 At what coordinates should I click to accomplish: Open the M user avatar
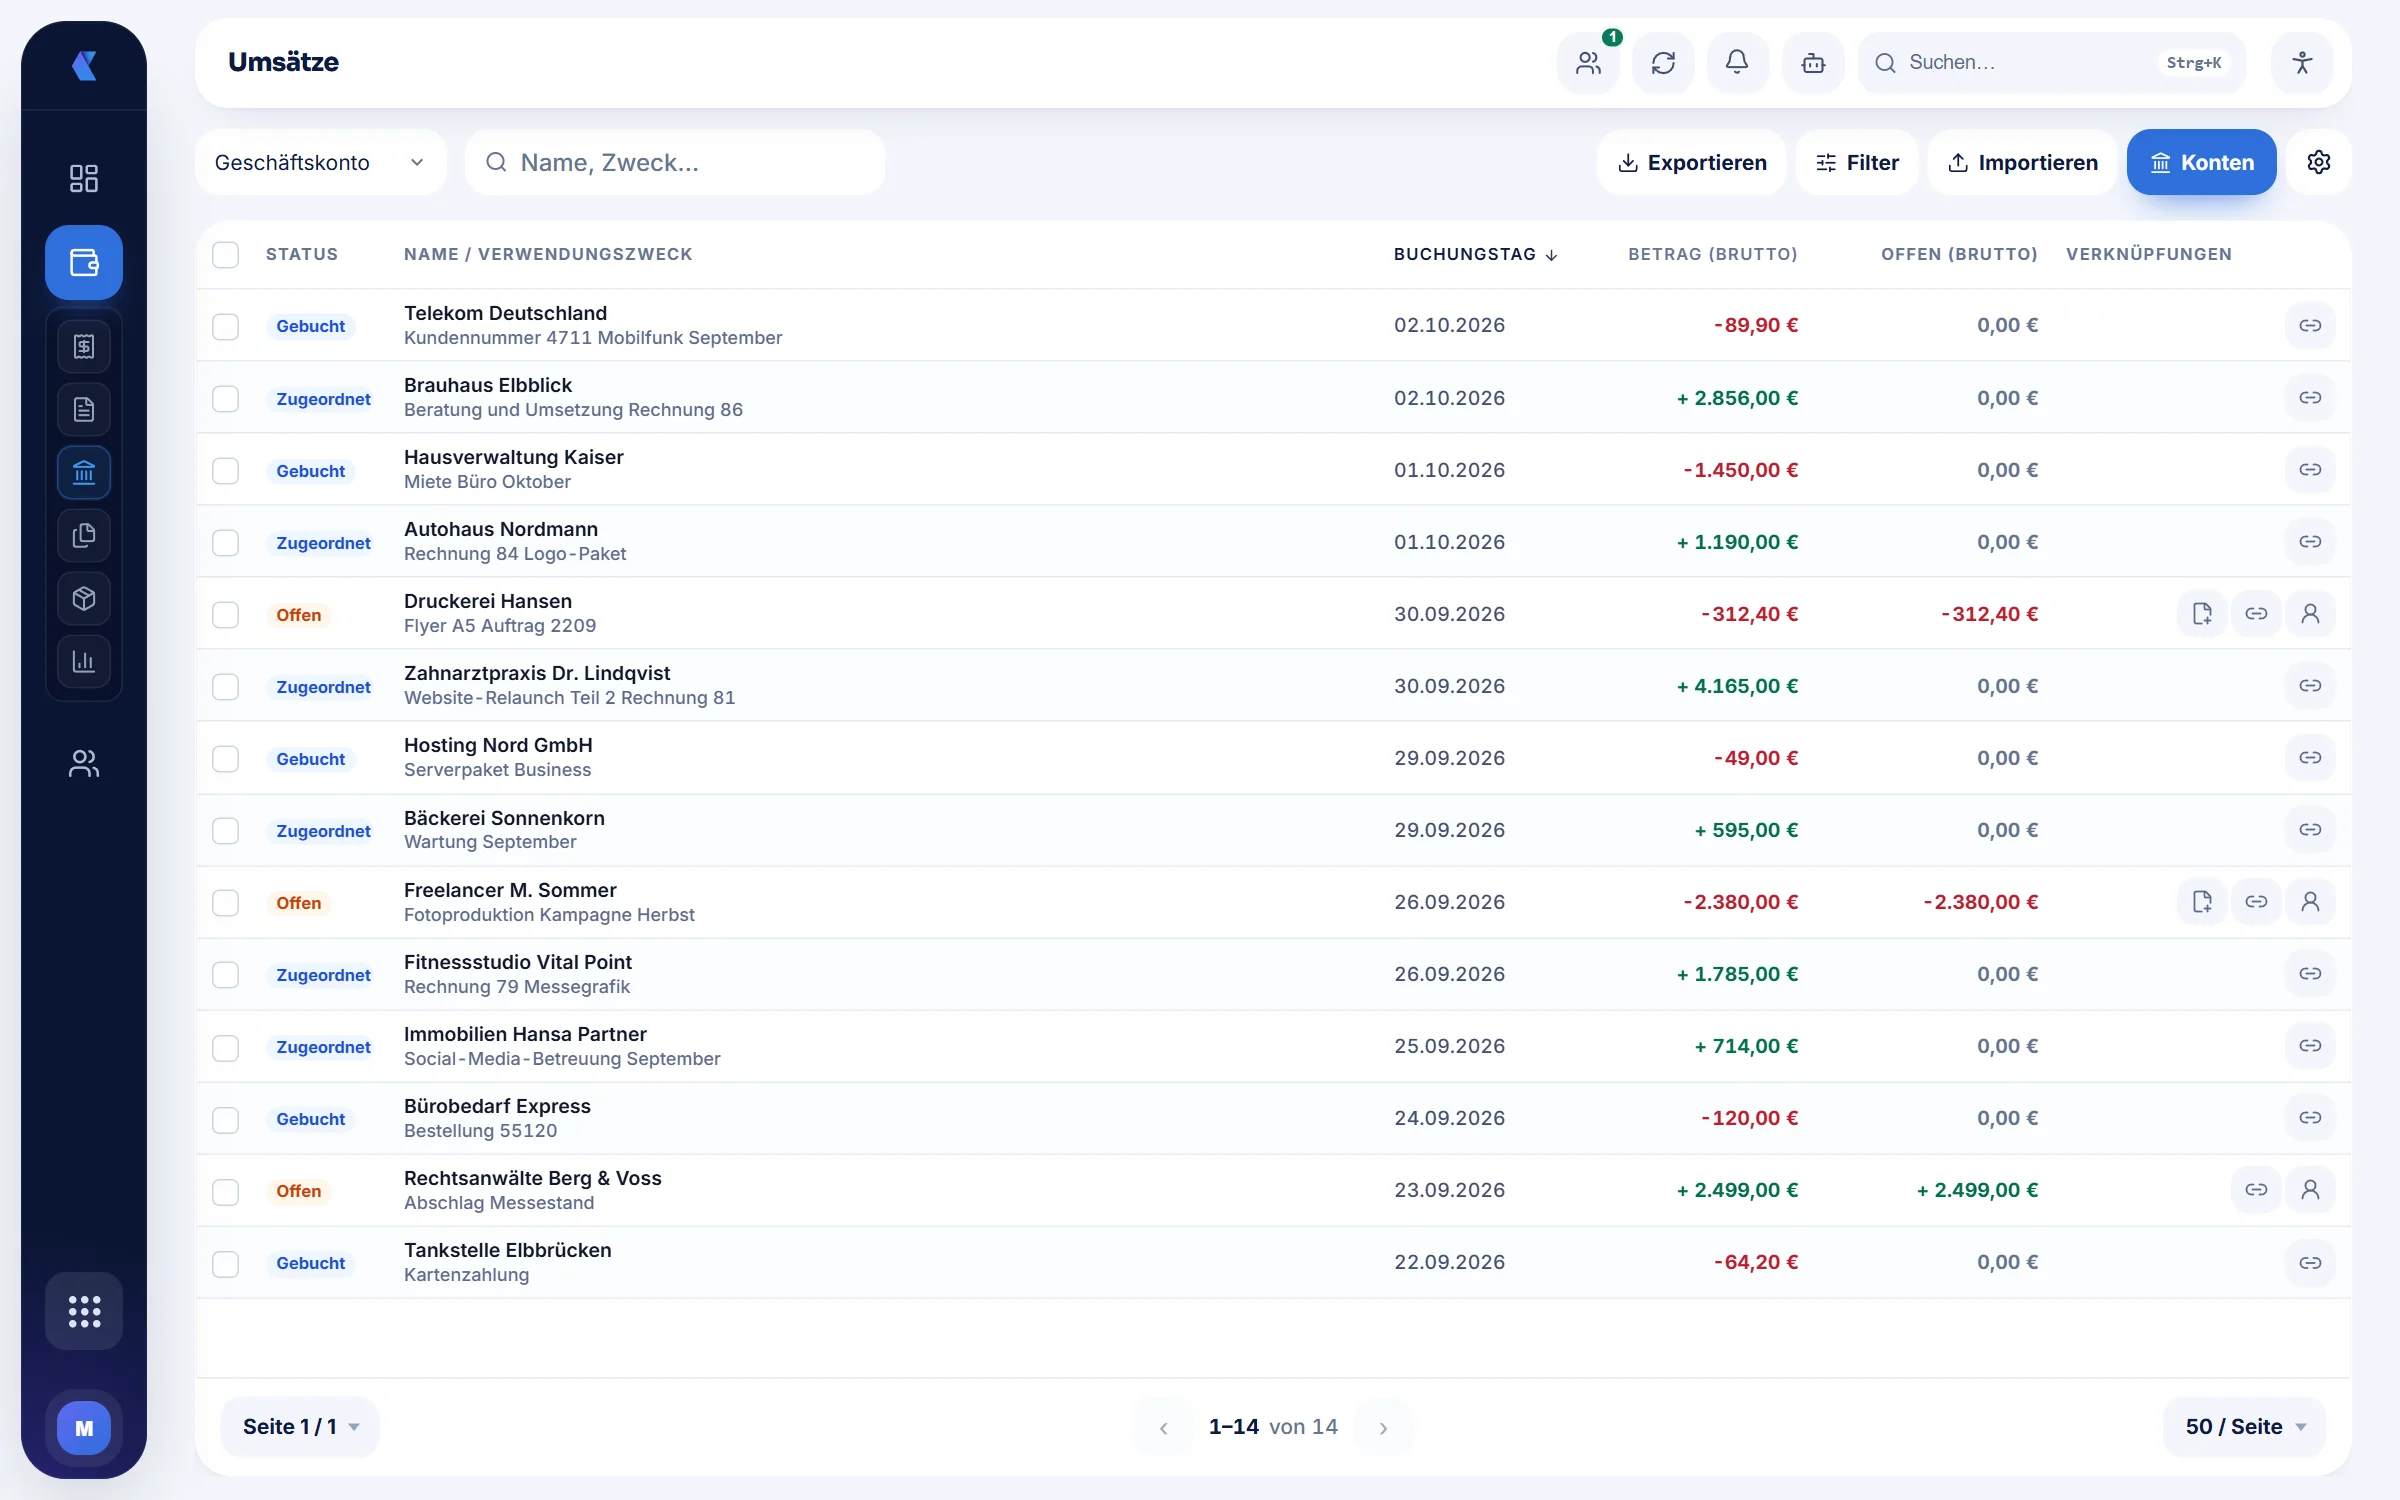coord(84,1428)
